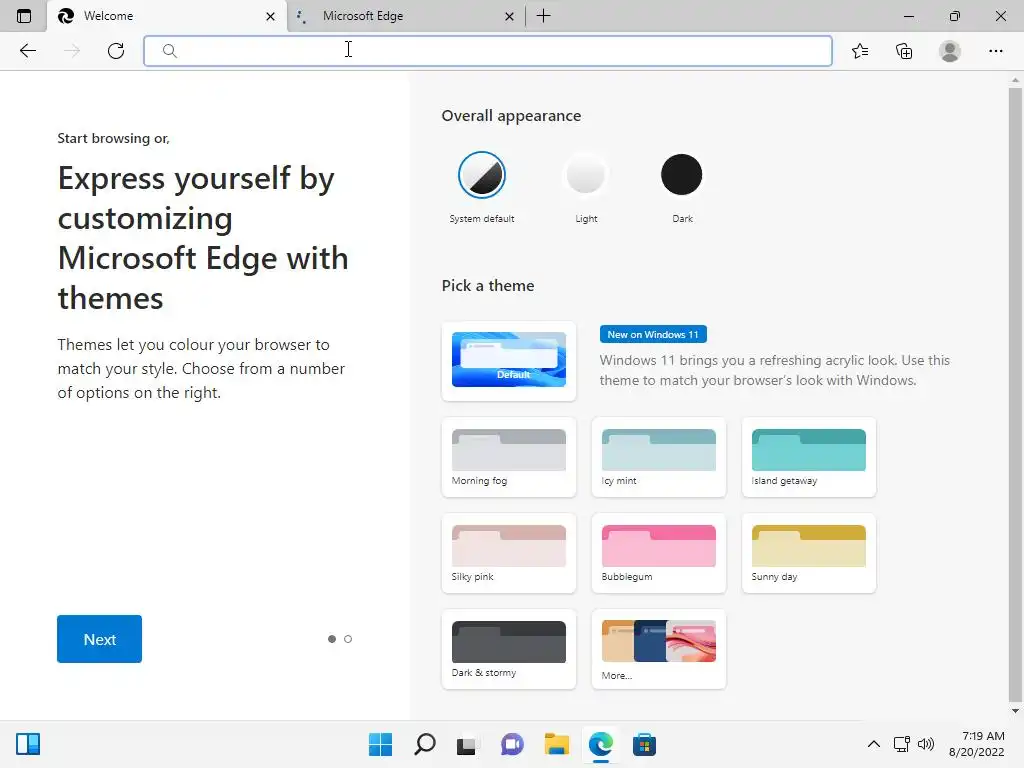The height and width of the screenshot is (768, 1024).
Task: Choose the Dark & stormy theme
Action: [x=509, y=649]
